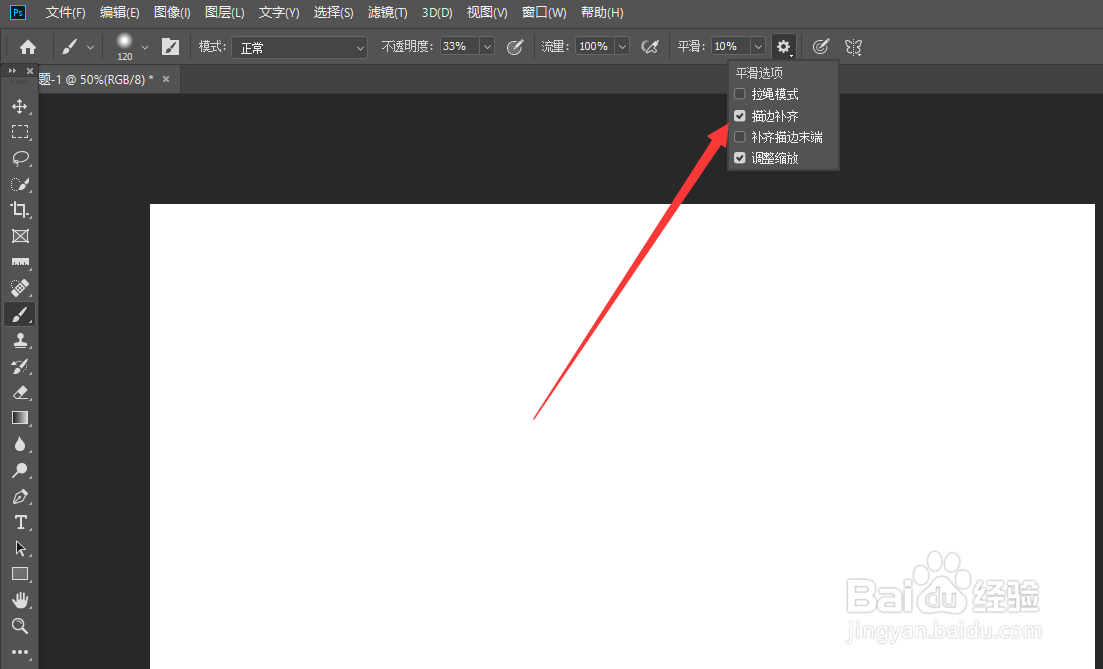Open the brush preset picker arrow
The height and width of the screenshot is (669, 1103).
click(144, 48)
